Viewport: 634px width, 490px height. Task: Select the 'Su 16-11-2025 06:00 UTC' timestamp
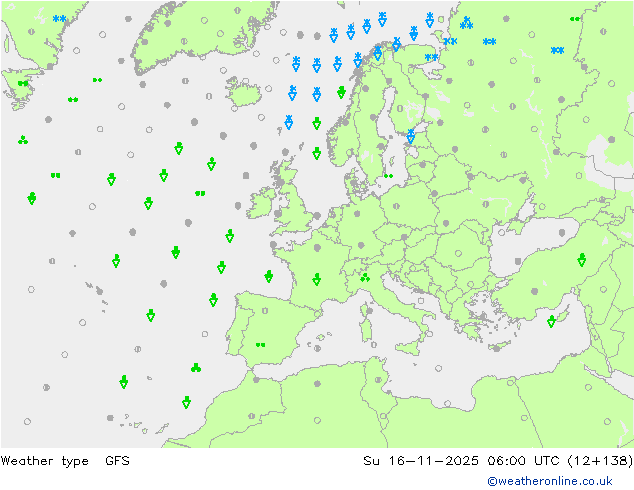tap(461, 461)
